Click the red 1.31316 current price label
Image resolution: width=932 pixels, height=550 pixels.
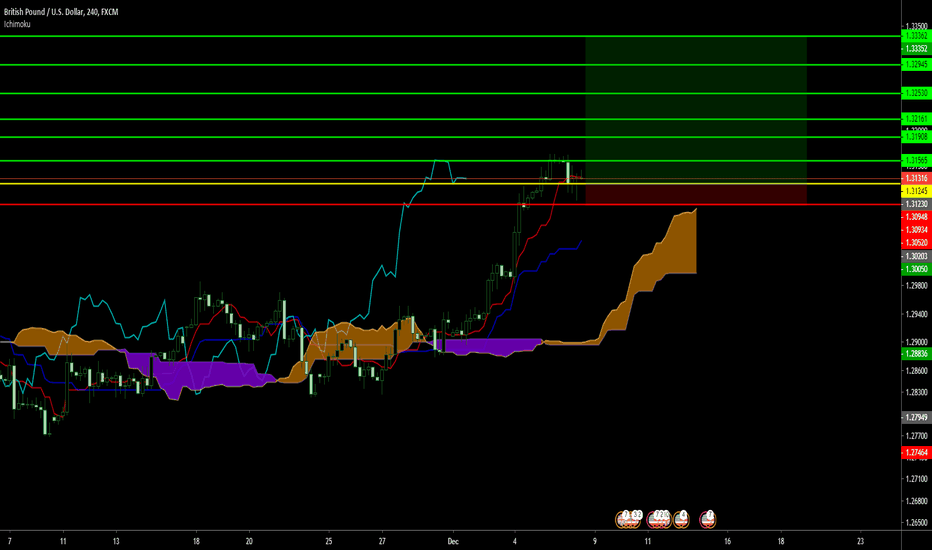[915, 178]
